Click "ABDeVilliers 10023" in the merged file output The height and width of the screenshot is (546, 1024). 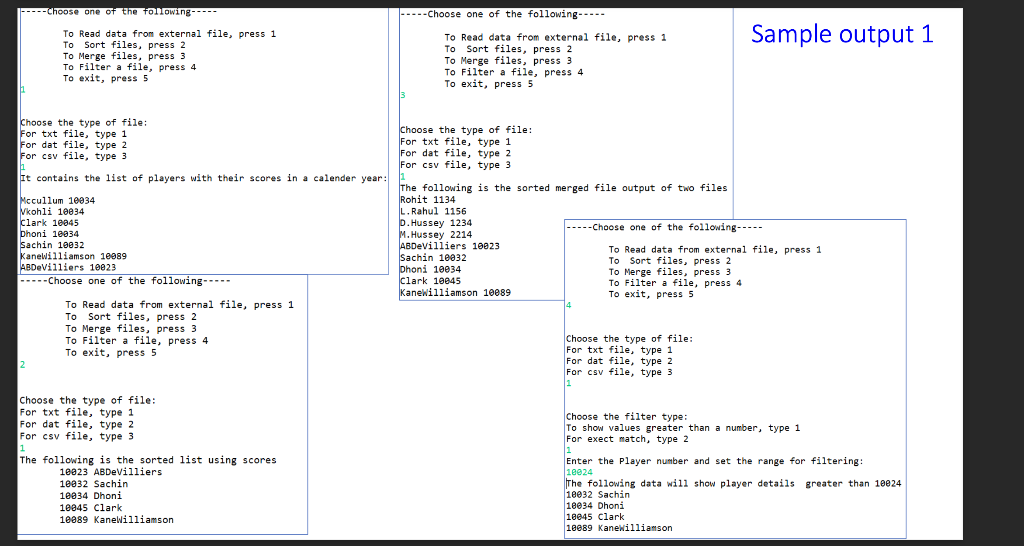(450, 246)
